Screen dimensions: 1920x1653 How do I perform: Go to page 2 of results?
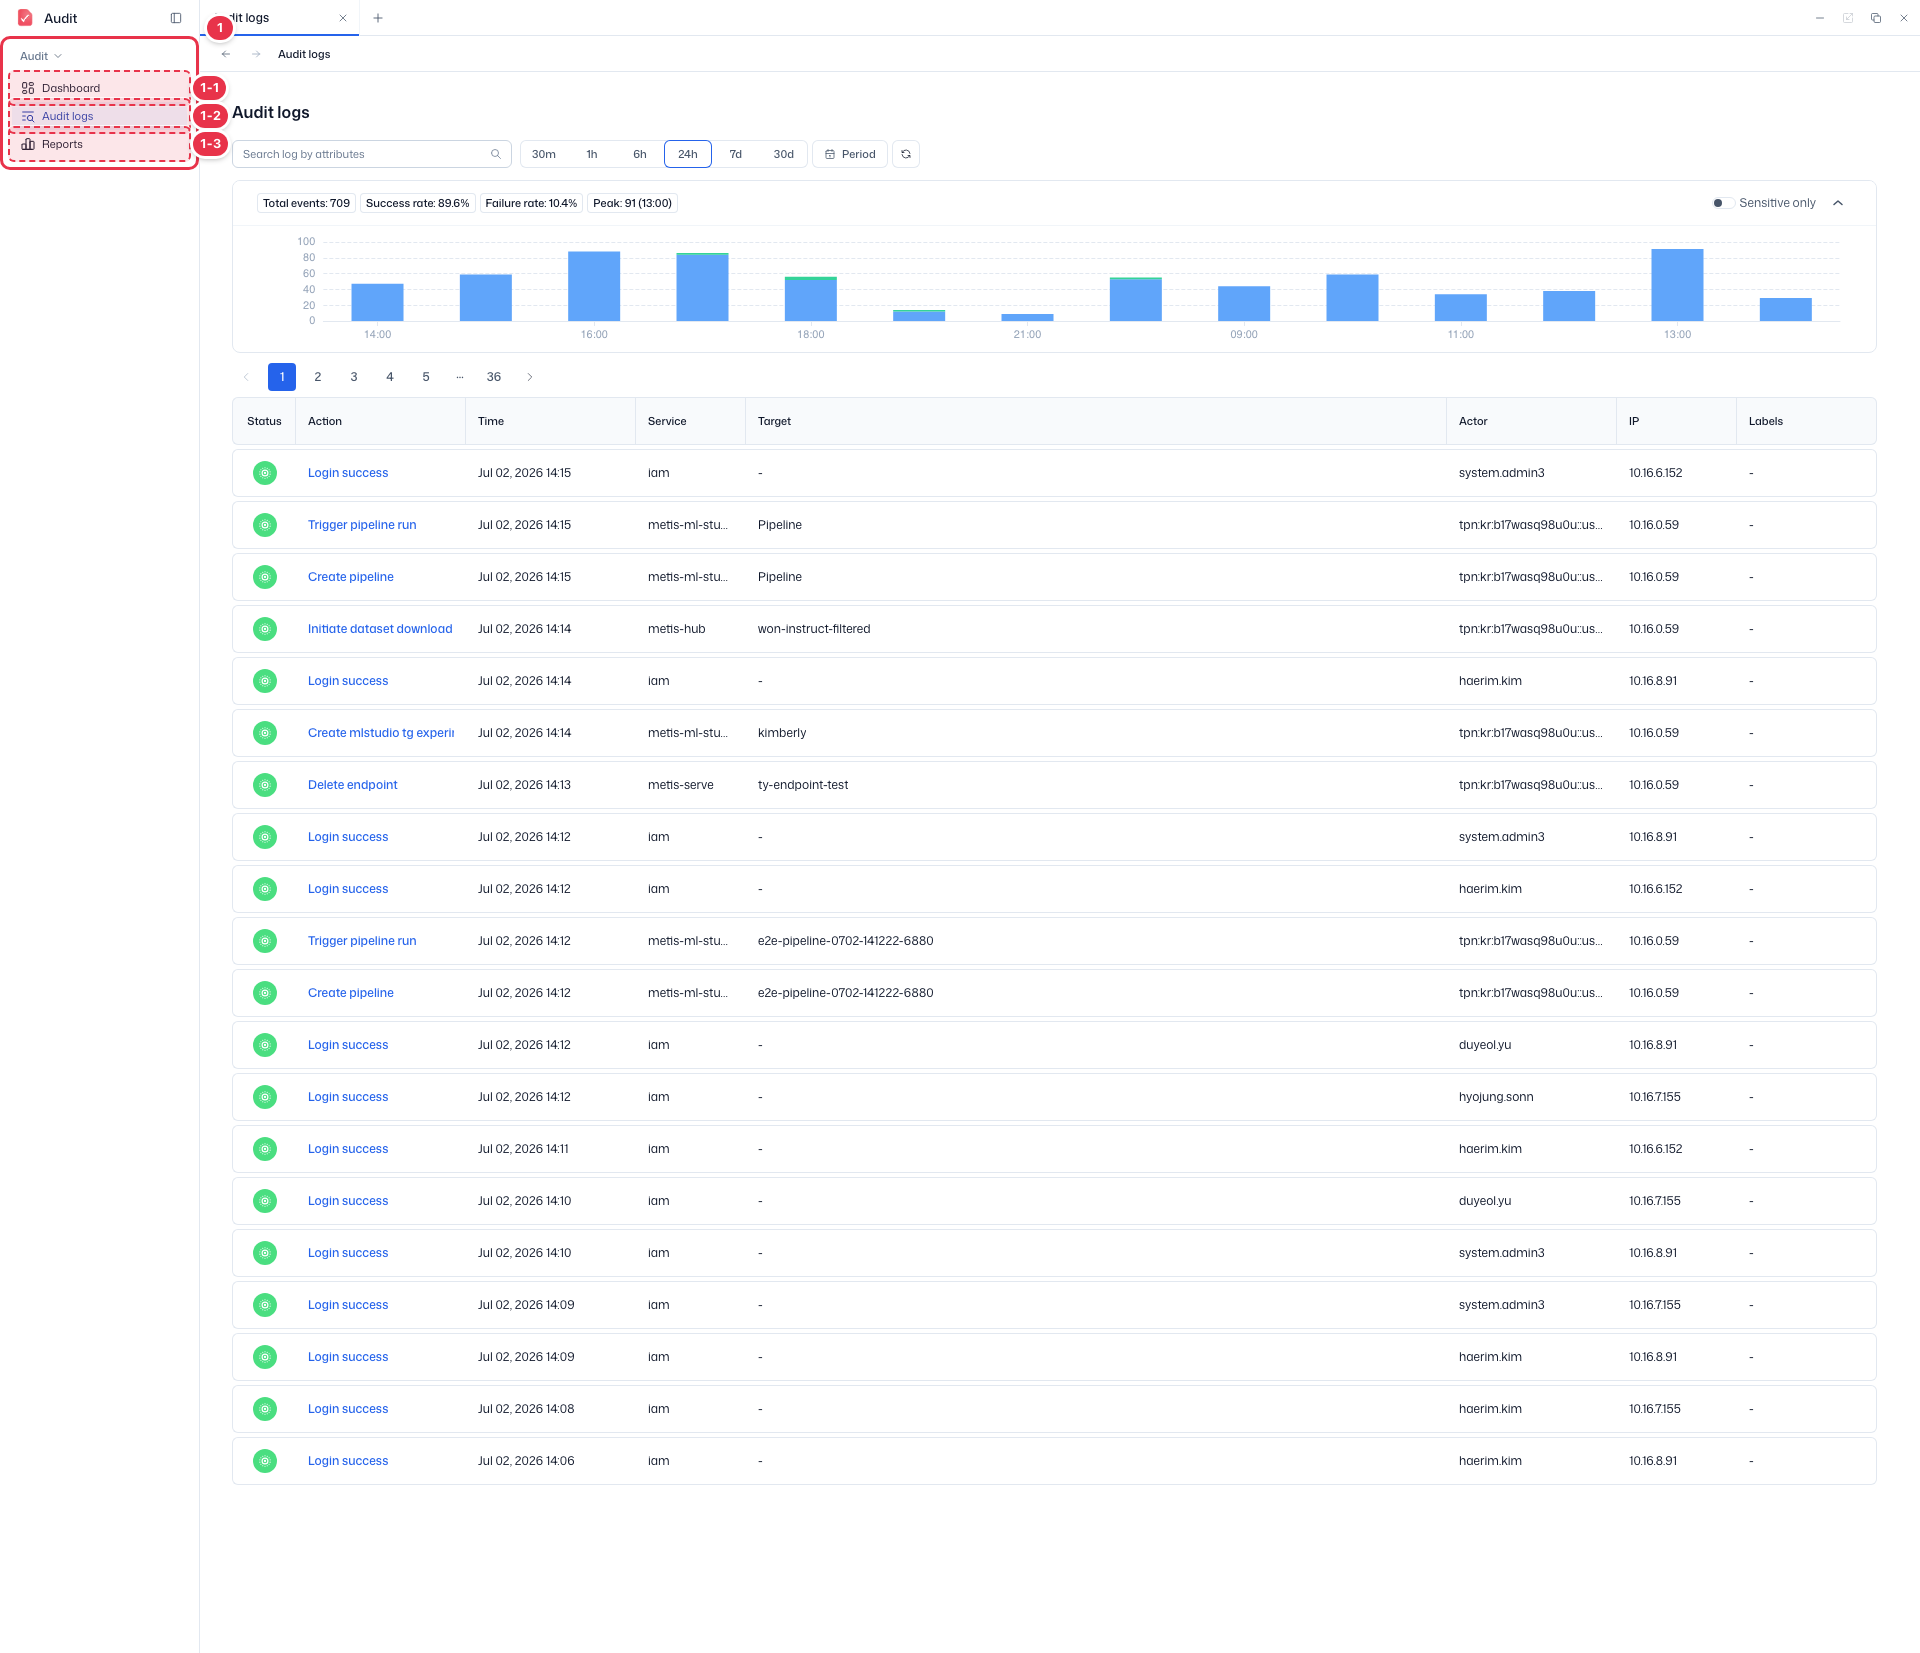[x=318, y=377]
